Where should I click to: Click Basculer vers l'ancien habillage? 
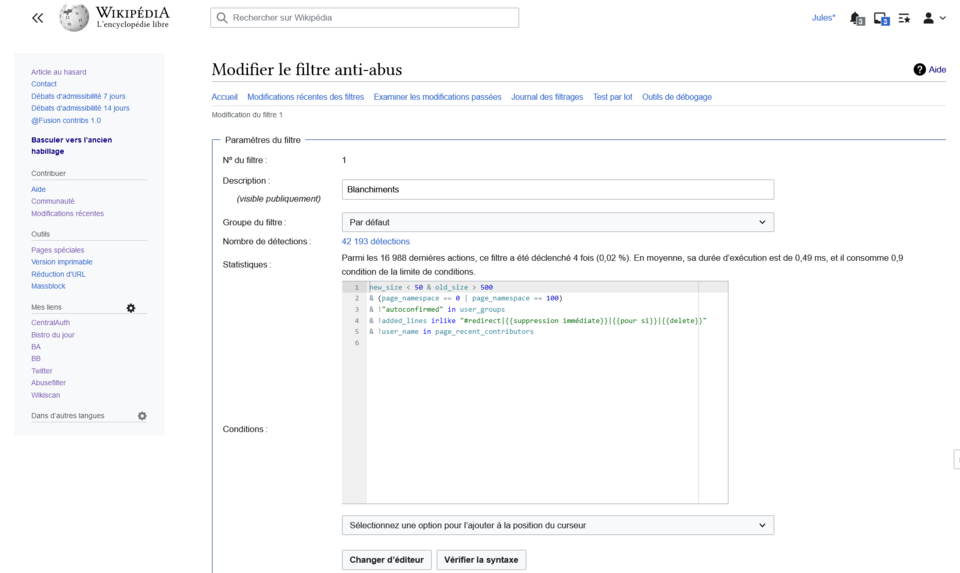pos(72,145)
